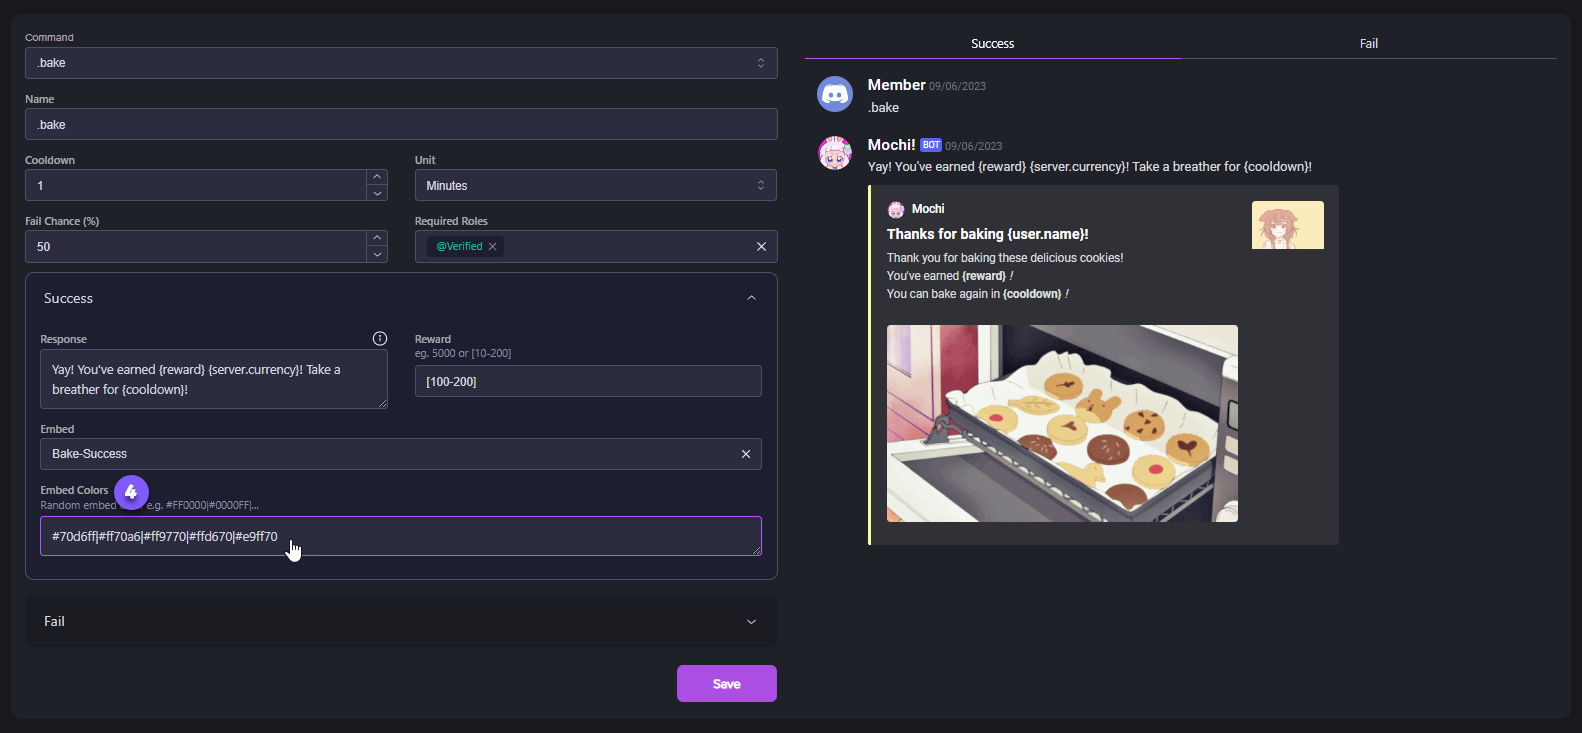This screenshot has height=733, width=1582.
Task: Click the Mochi! bot avatar
Action: [x=835, y=154]
